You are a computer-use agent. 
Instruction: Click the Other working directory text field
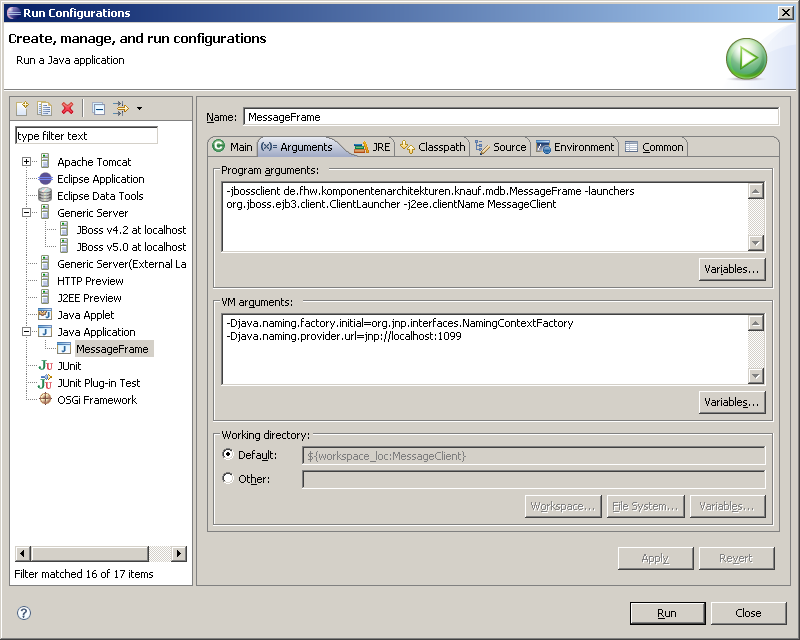pyautogui.click(x=534, y=479)
